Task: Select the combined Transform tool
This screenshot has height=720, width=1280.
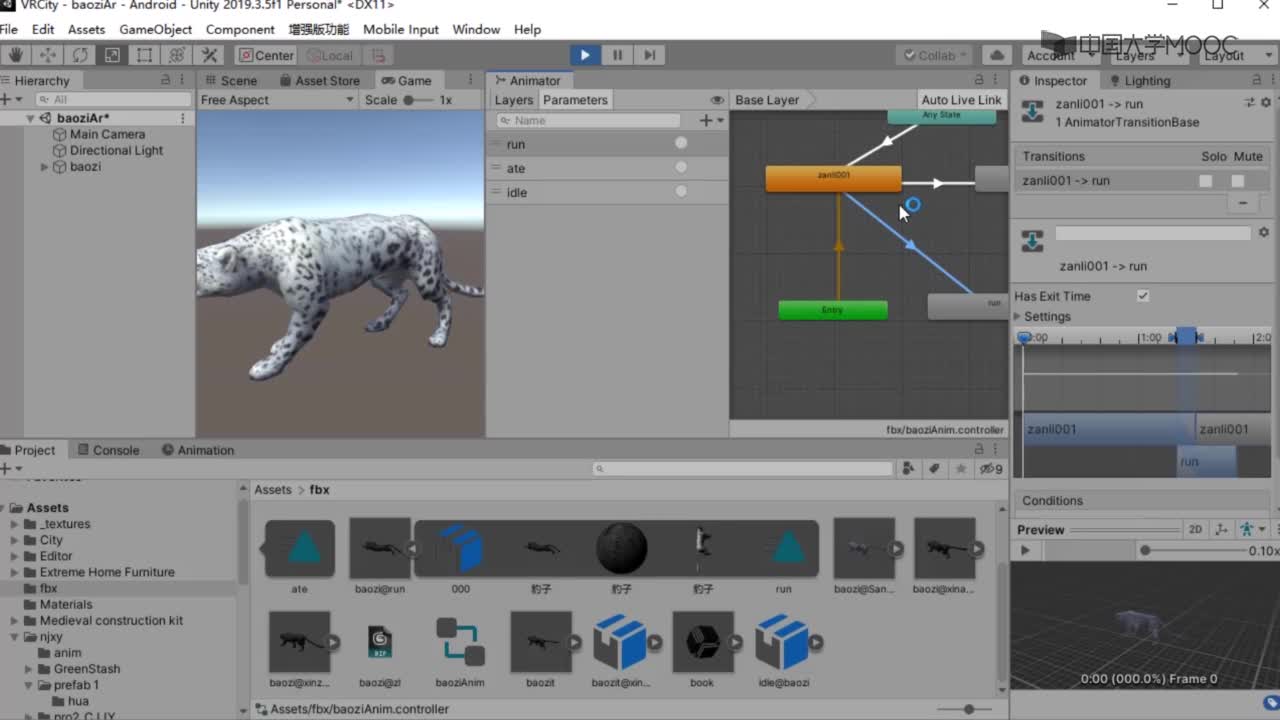Action: click(177, 55)
